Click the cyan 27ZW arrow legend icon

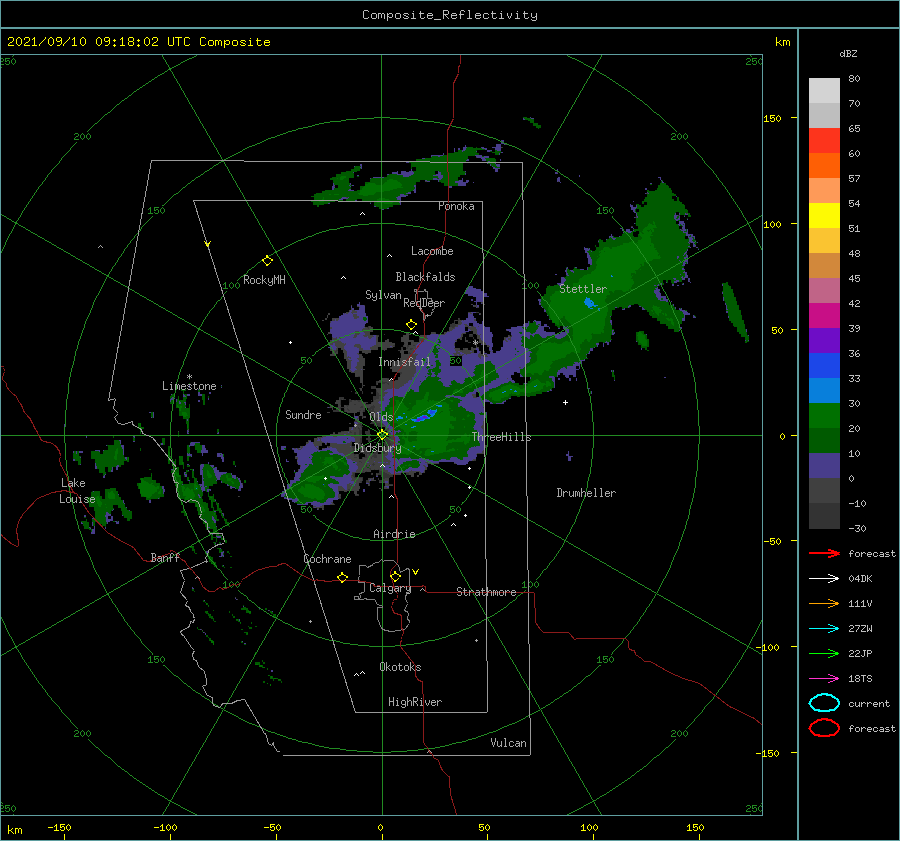coord(824,629)
